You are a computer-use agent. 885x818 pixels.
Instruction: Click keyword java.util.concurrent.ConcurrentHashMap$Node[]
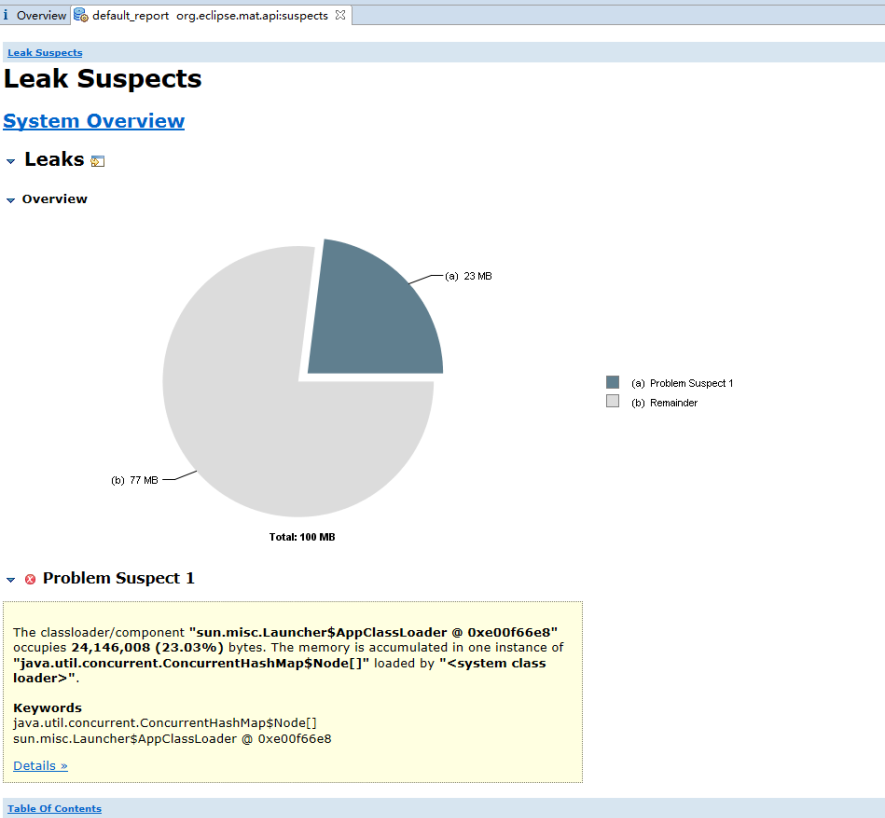[x=165, y=723]
